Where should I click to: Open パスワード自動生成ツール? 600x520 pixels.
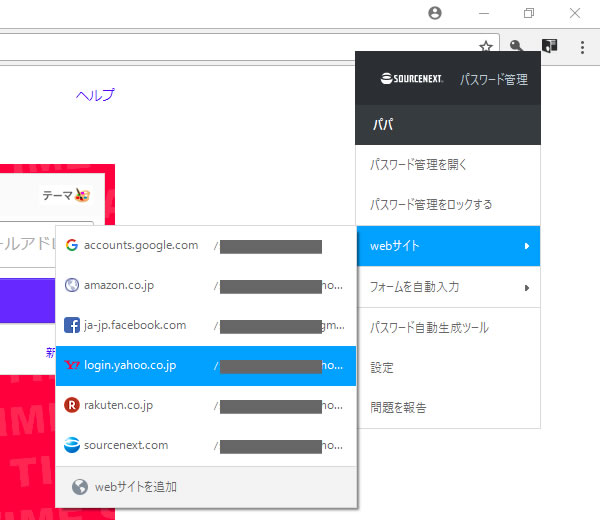tap(448, 328)
